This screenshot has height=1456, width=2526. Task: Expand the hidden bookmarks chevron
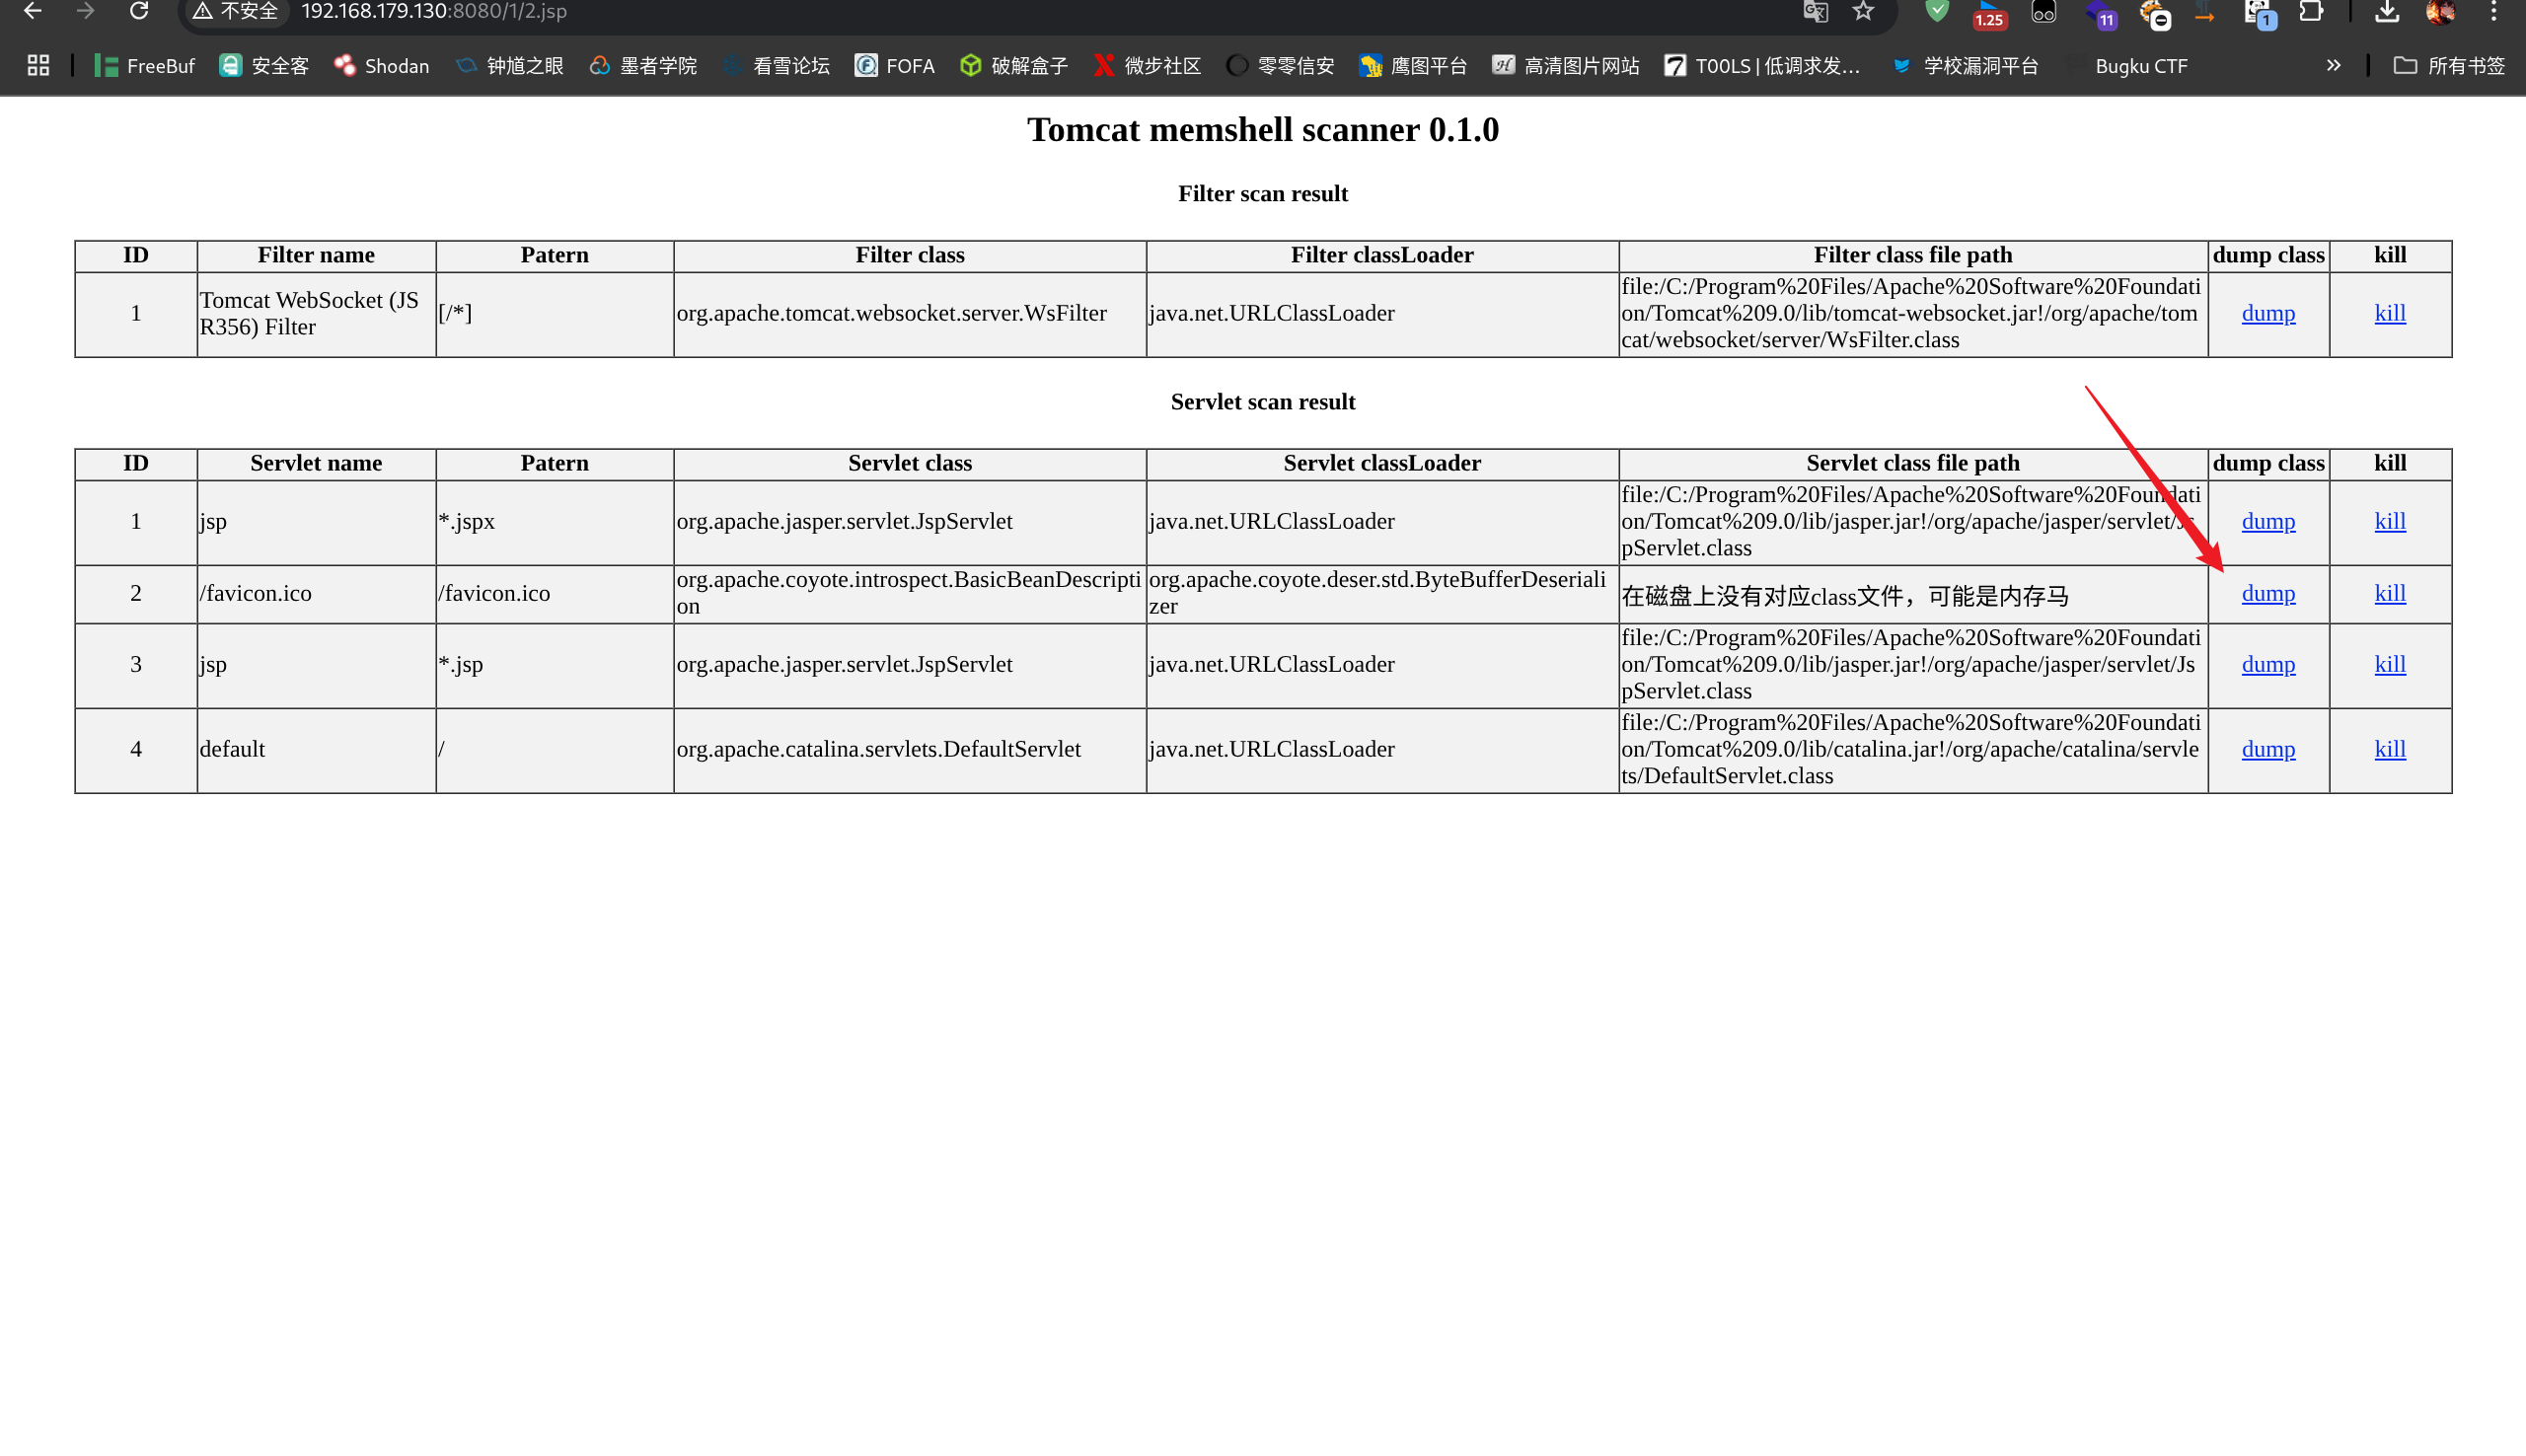[2333, 66]
